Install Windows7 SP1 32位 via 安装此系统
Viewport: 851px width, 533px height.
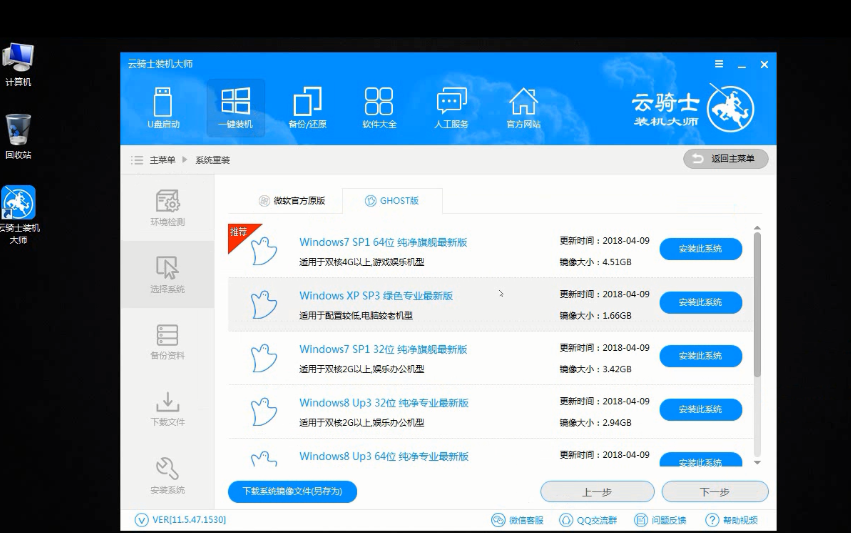[x=701, y=356]
